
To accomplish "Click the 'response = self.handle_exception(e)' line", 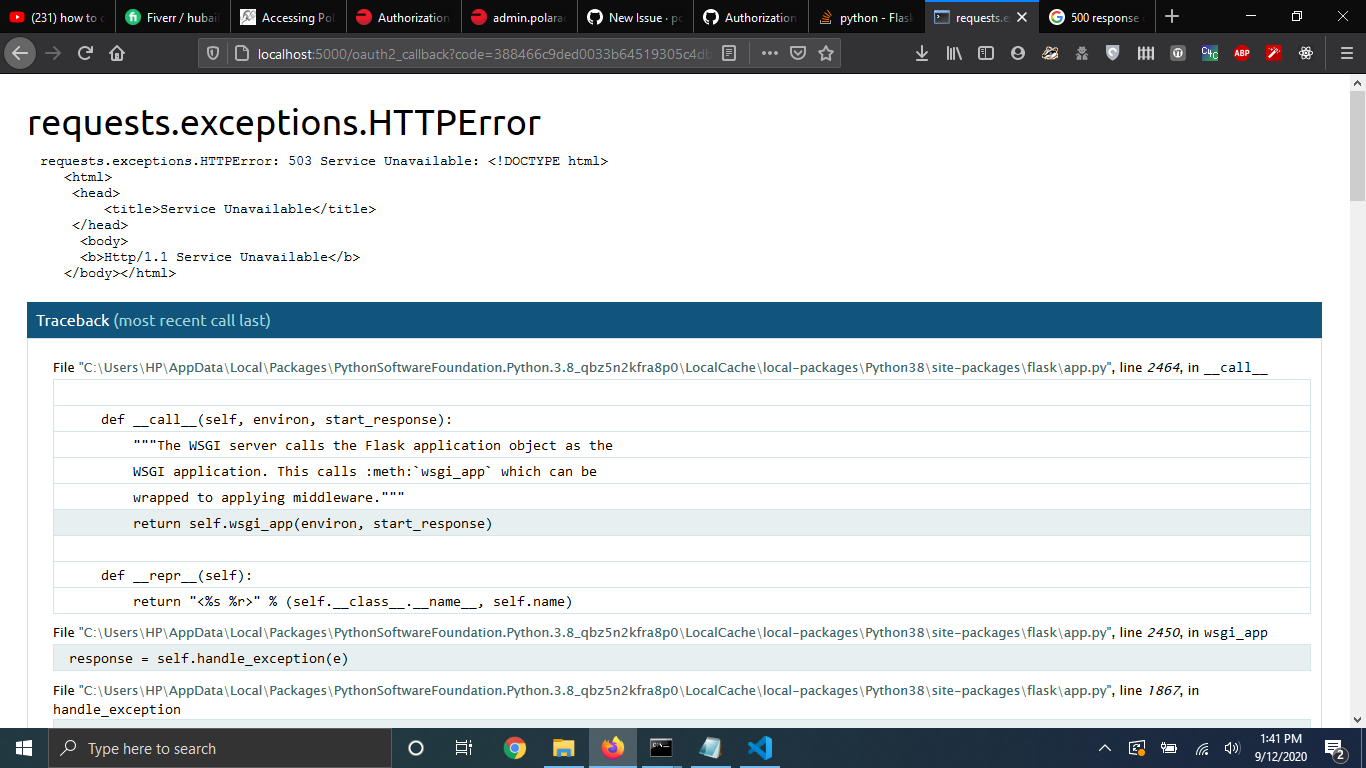I will coord(681,658).
